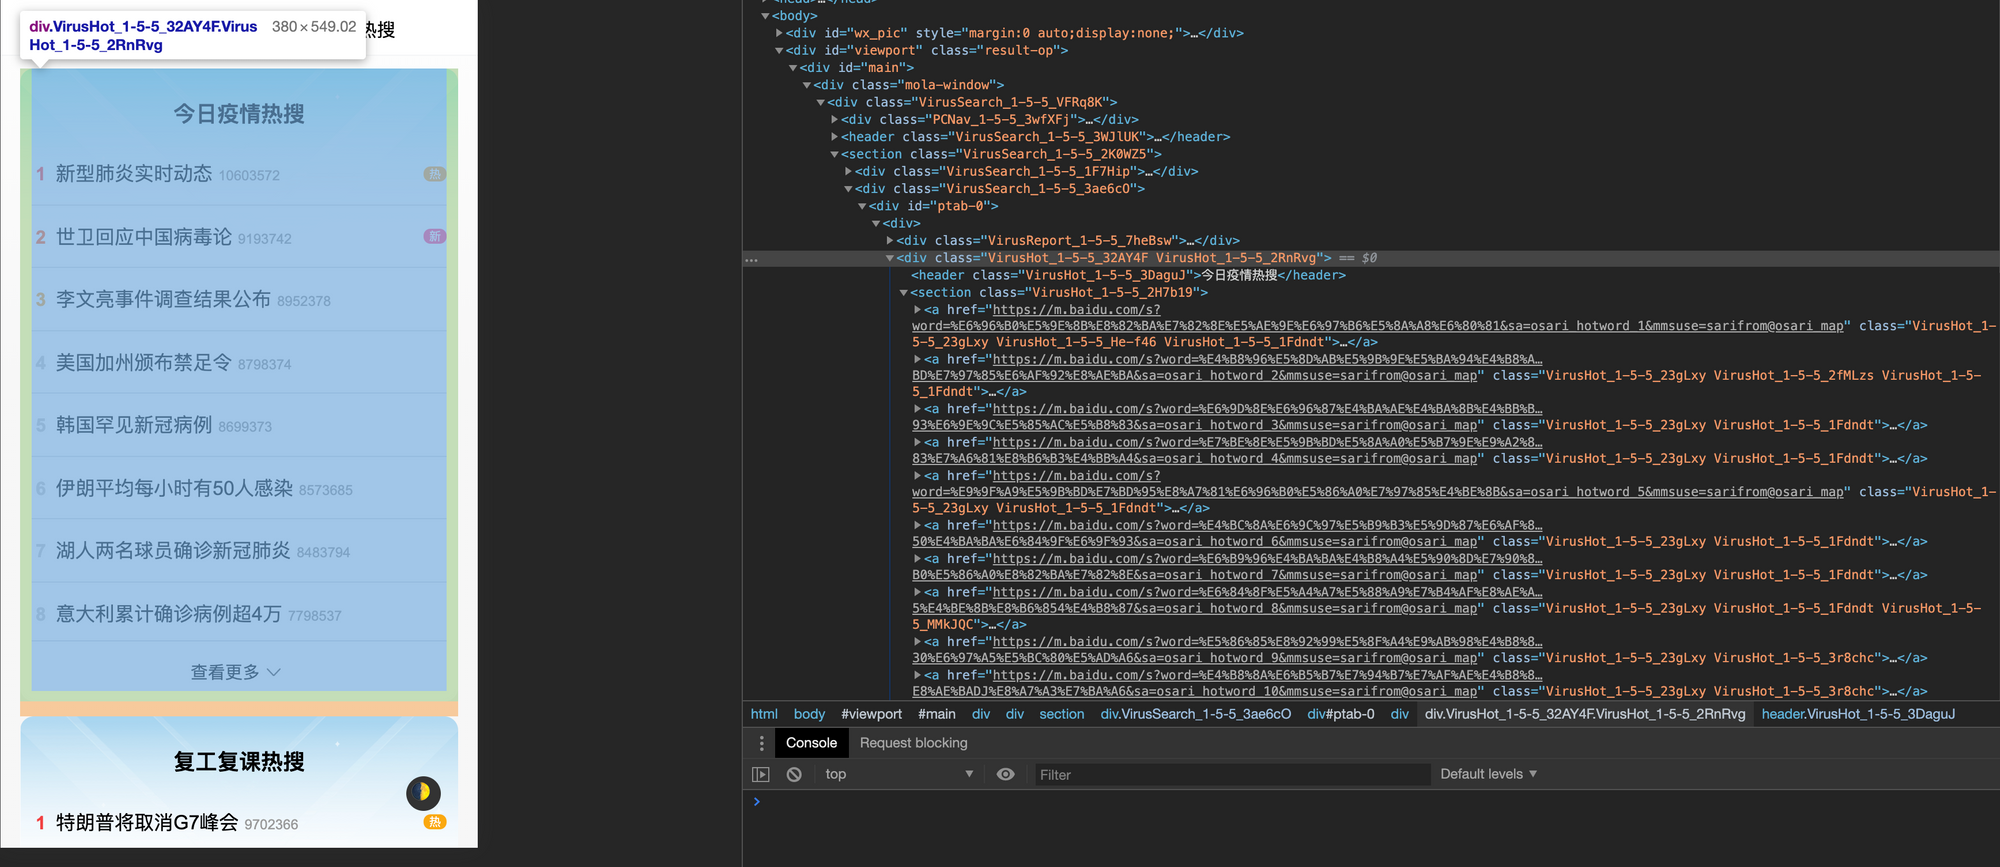Select #main in the elements breadcrumb

pos(937,714)
